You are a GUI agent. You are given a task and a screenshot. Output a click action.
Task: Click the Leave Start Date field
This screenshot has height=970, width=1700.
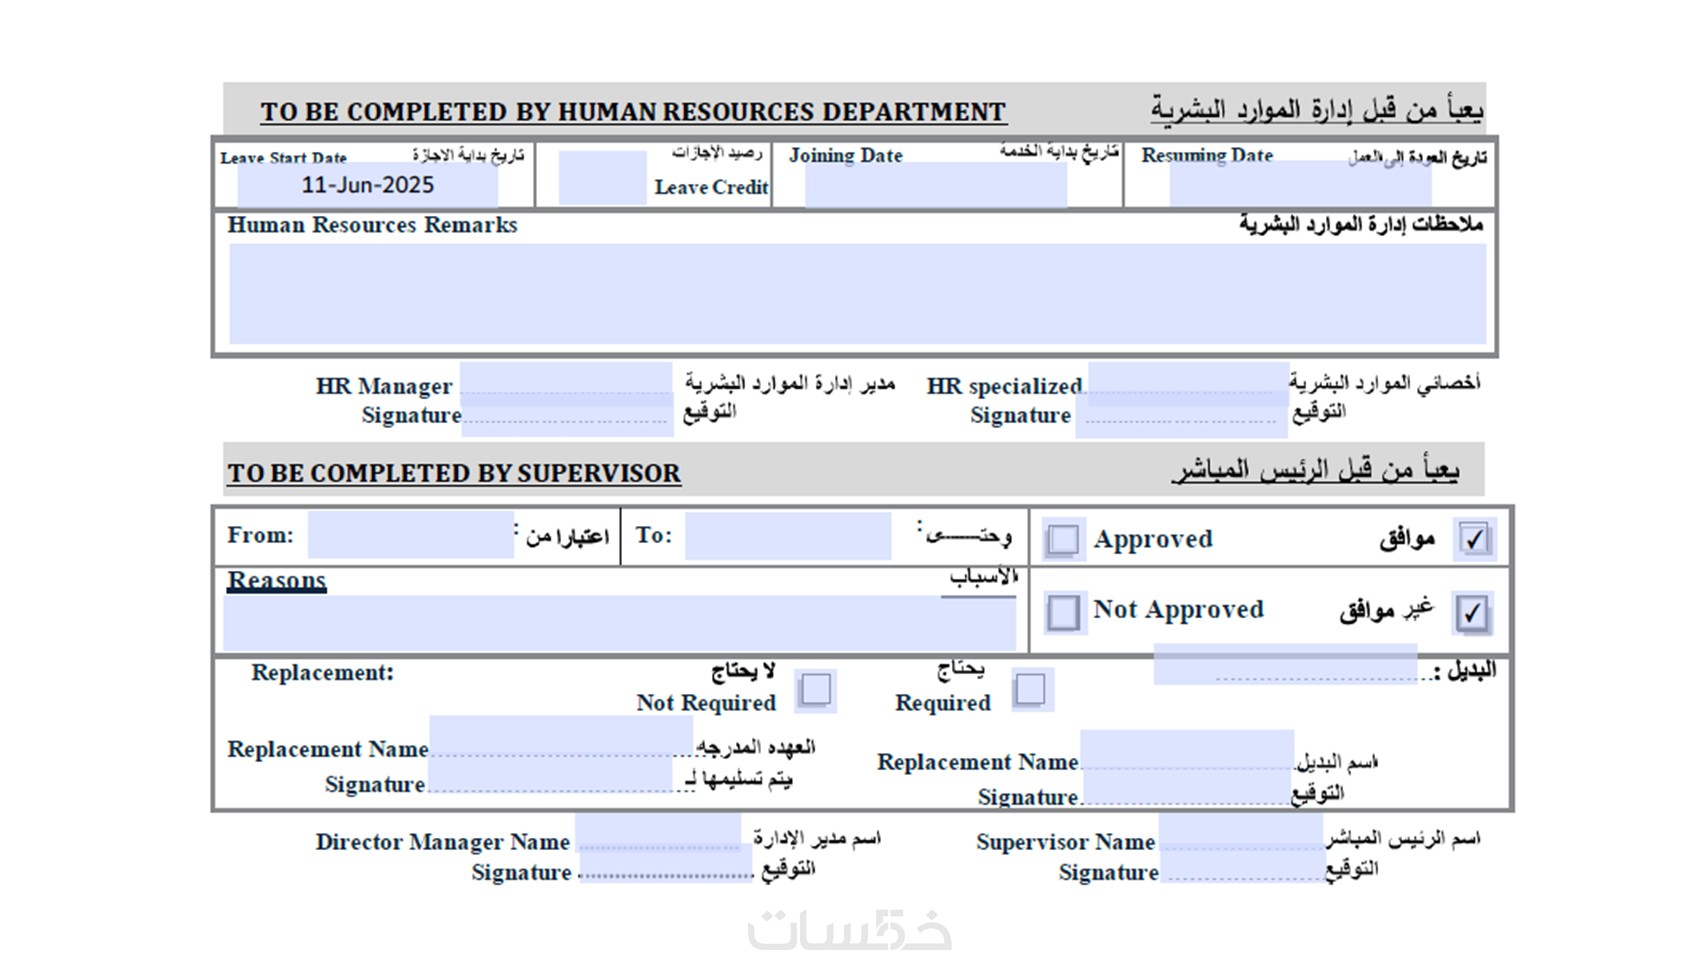368,185
